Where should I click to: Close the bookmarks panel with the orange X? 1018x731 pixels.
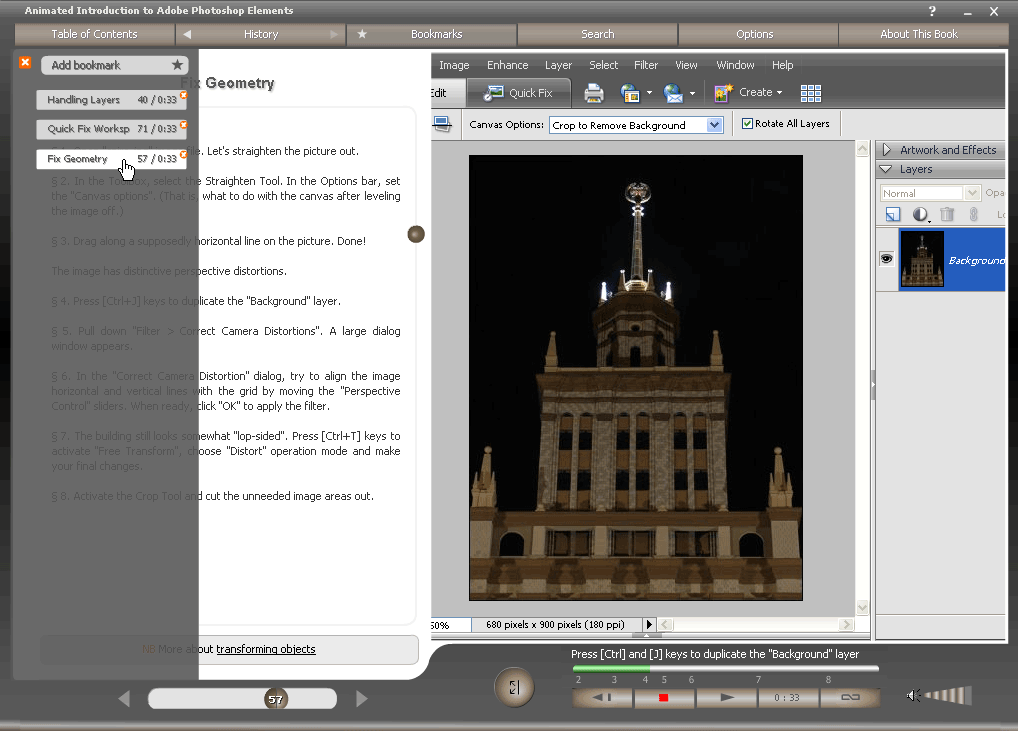[x=25, y=62]
